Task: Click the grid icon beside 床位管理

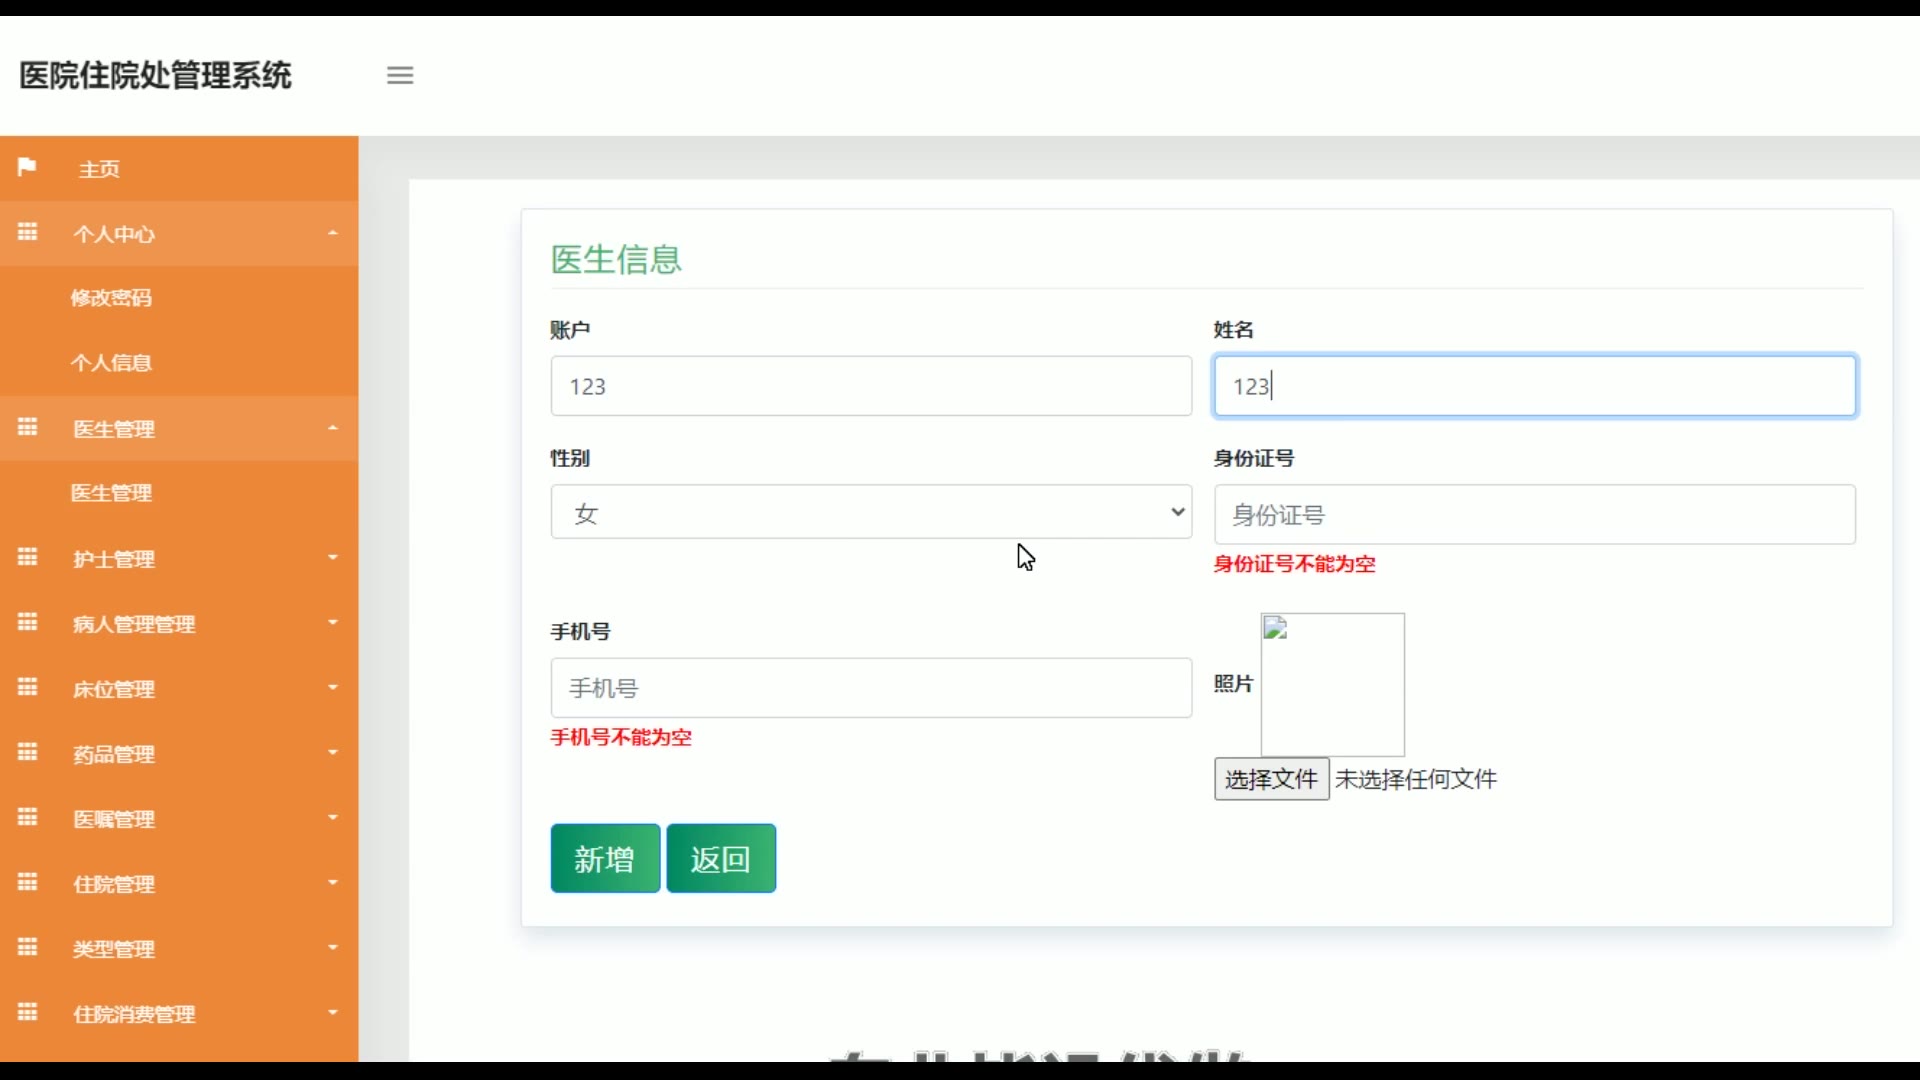Action: pyautogui.click(x=27, y=687)
